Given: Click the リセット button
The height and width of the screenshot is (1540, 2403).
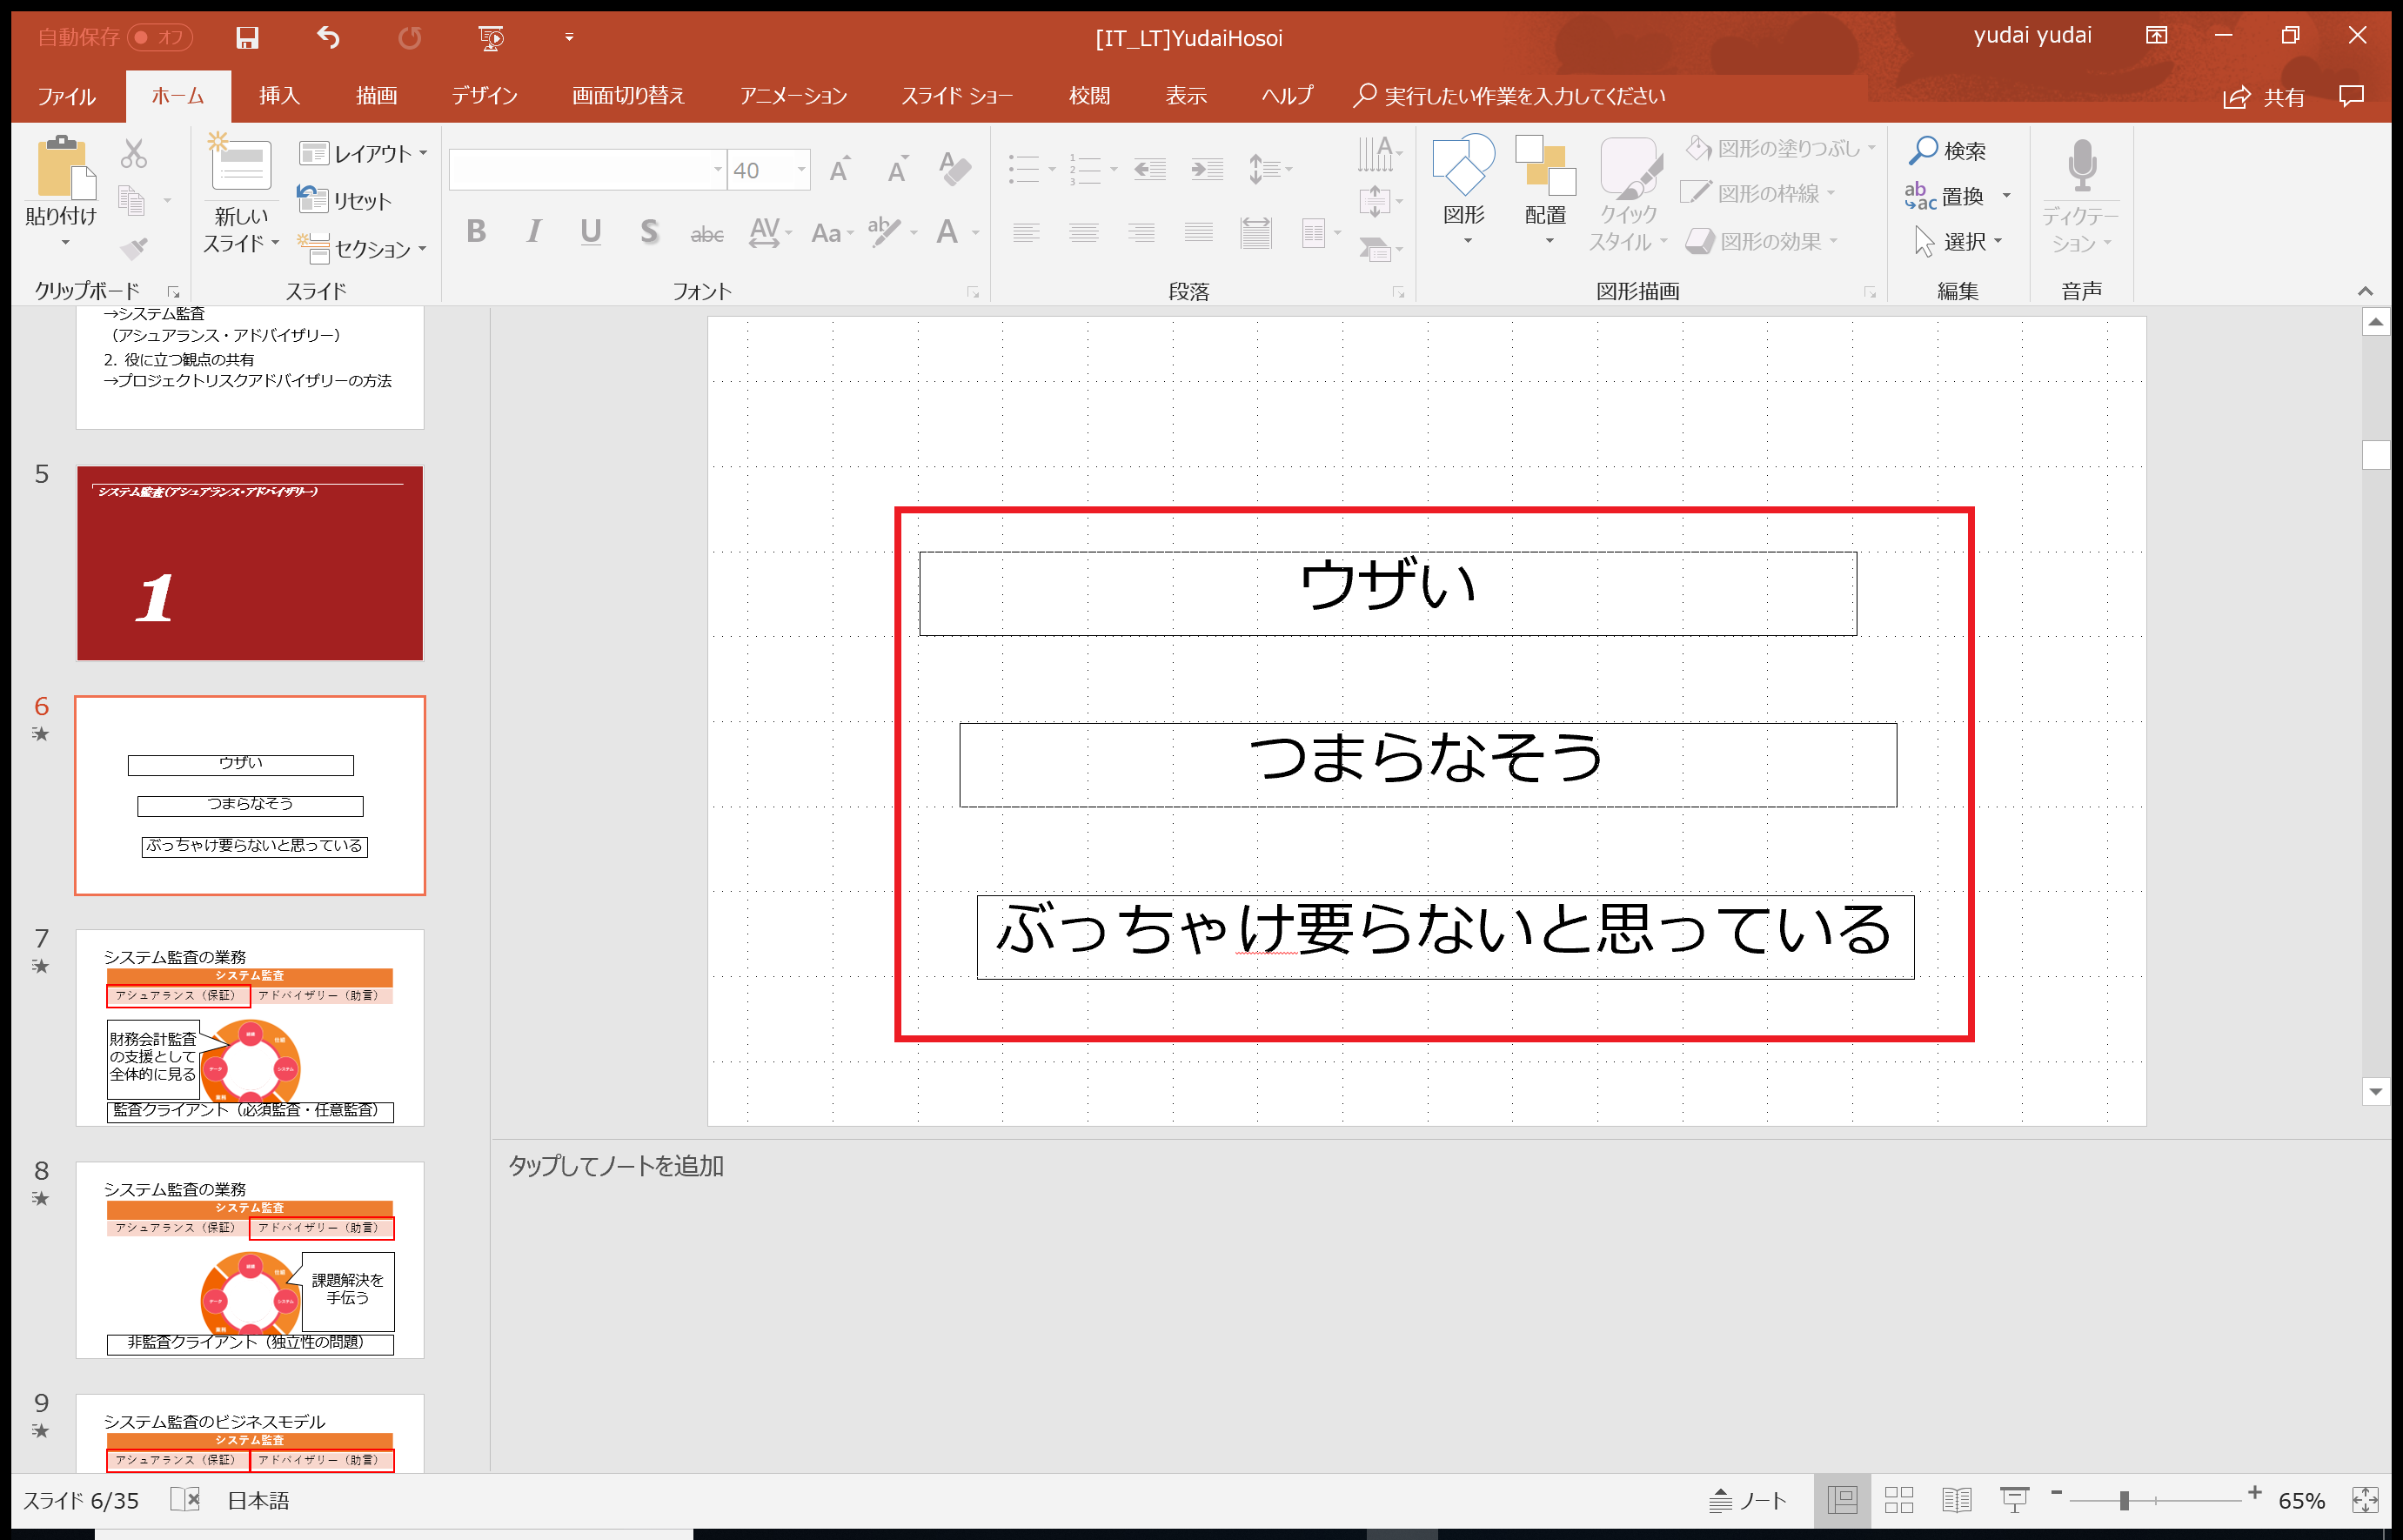Looking at the screenshot, I should point(345,200).
